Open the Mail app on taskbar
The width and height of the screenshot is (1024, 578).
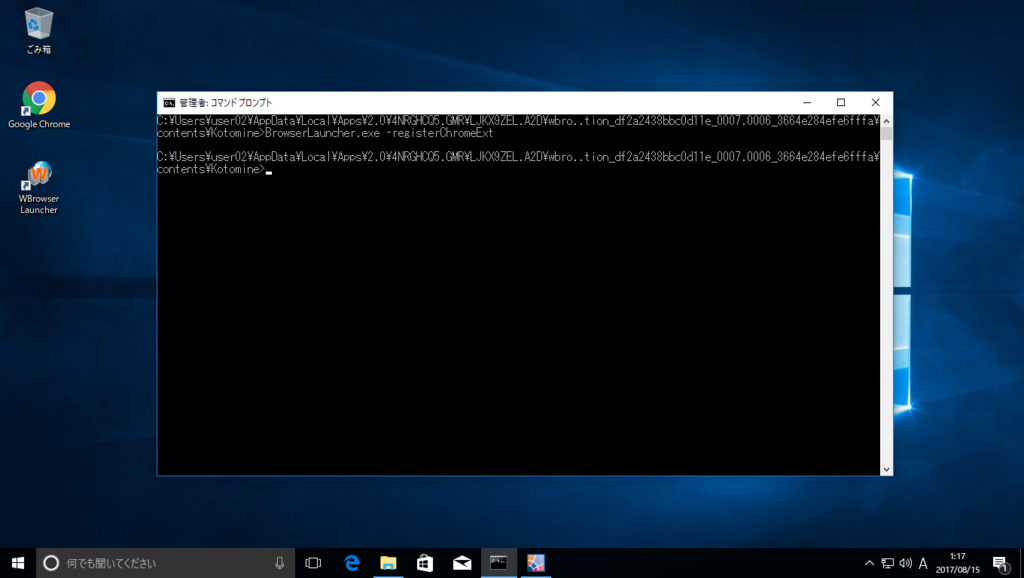click(x=462, y=563)
